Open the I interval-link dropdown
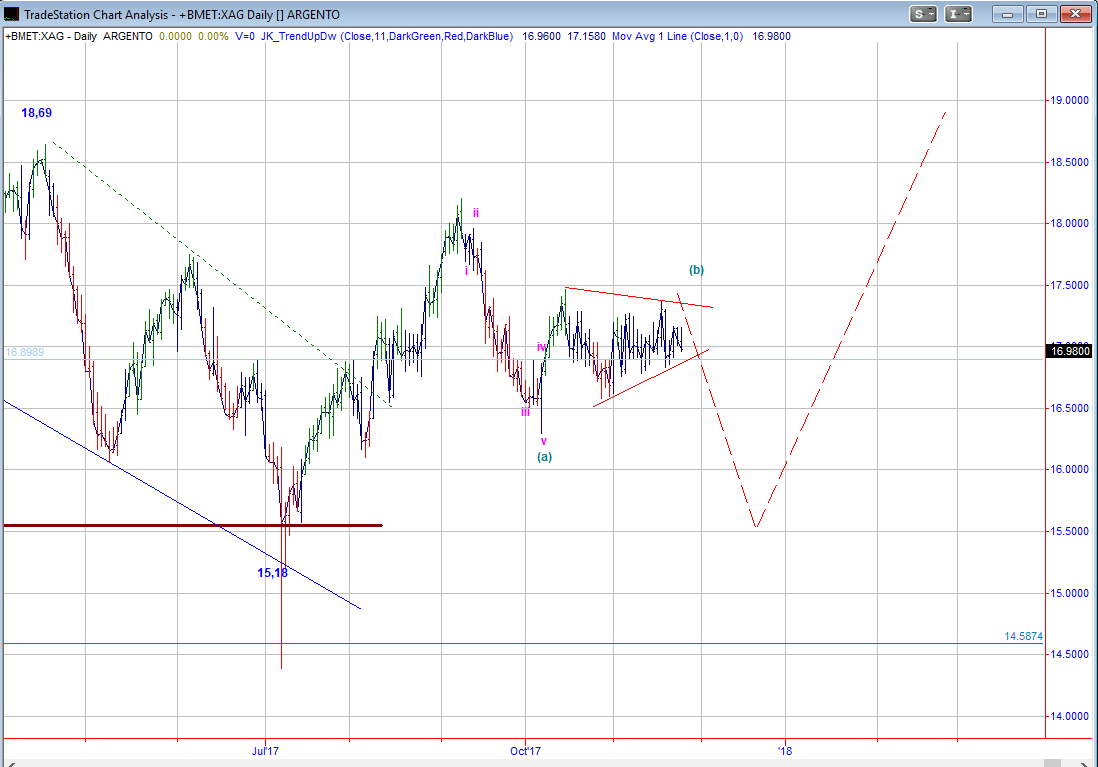 958,14
